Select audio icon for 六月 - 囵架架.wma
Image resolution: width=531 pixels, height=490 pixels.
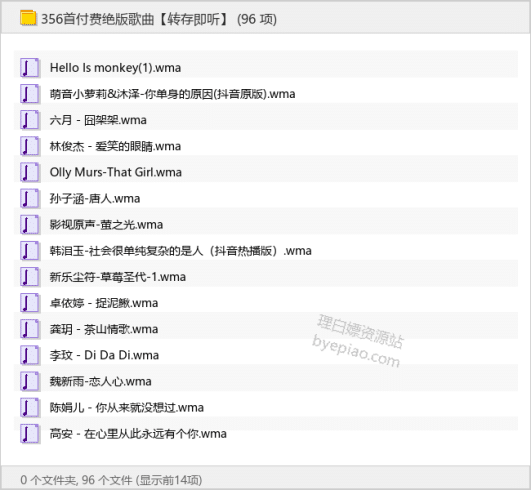coord(30,120)
